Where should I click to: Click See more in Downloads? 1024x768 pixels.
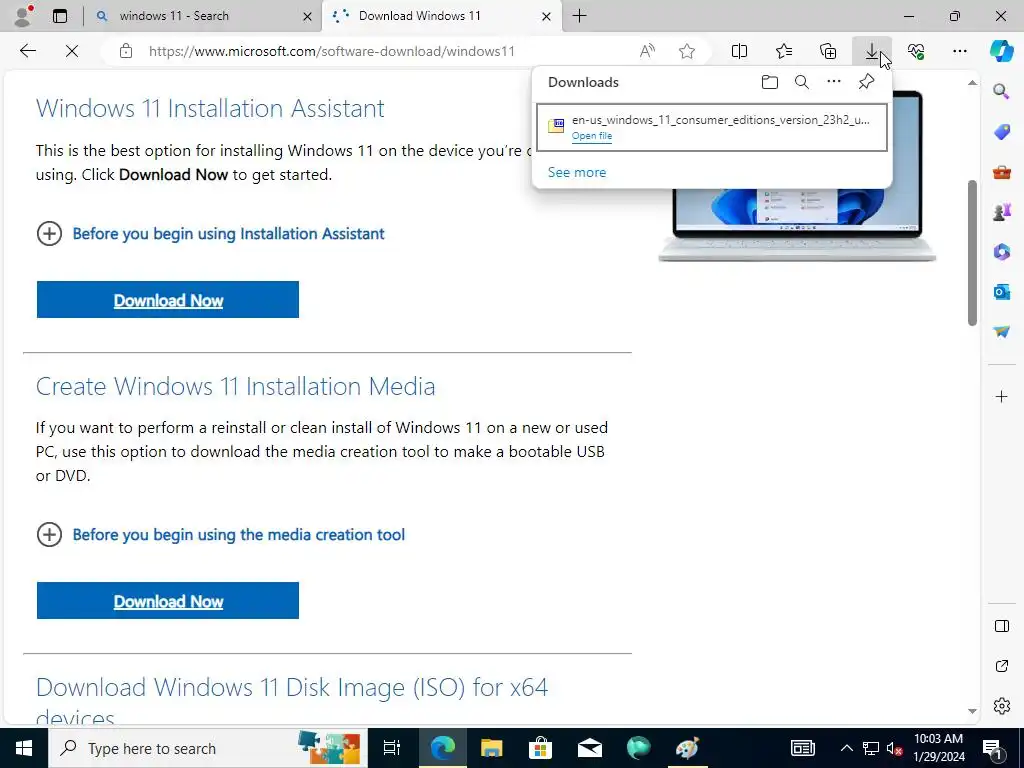click(577, 172)
